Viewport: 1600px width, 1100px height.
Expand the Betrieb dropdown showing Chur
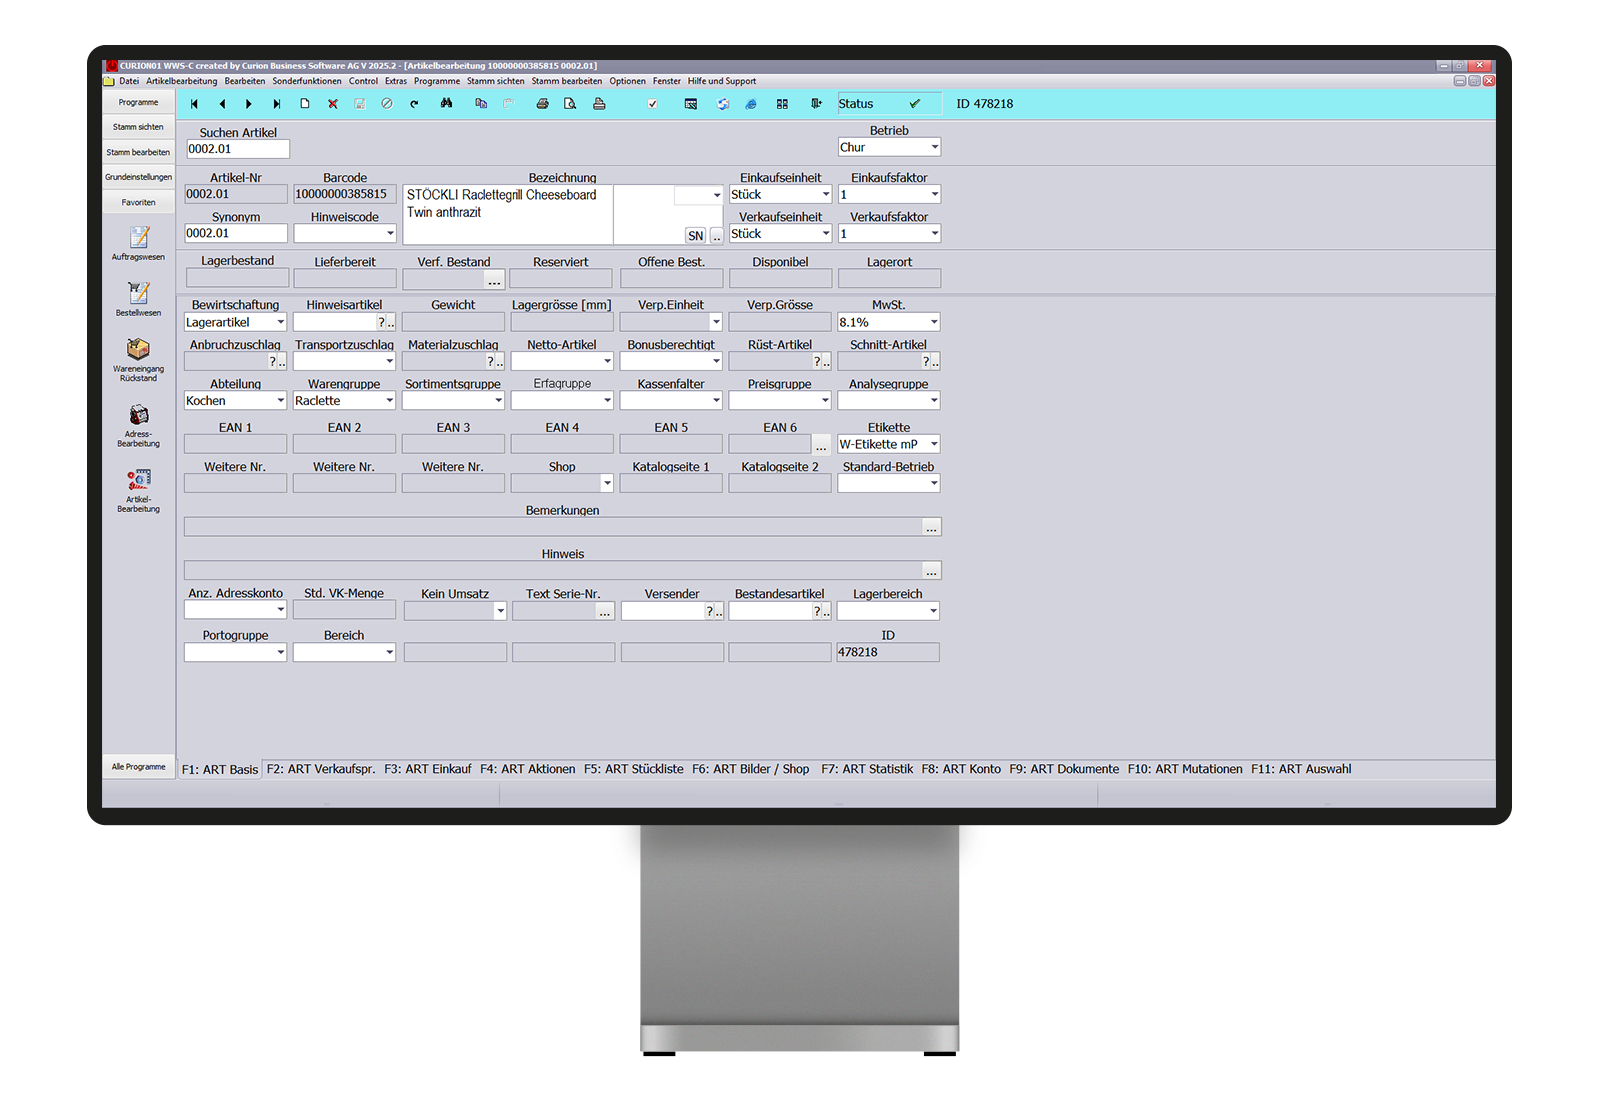click(x=934, y=148)
